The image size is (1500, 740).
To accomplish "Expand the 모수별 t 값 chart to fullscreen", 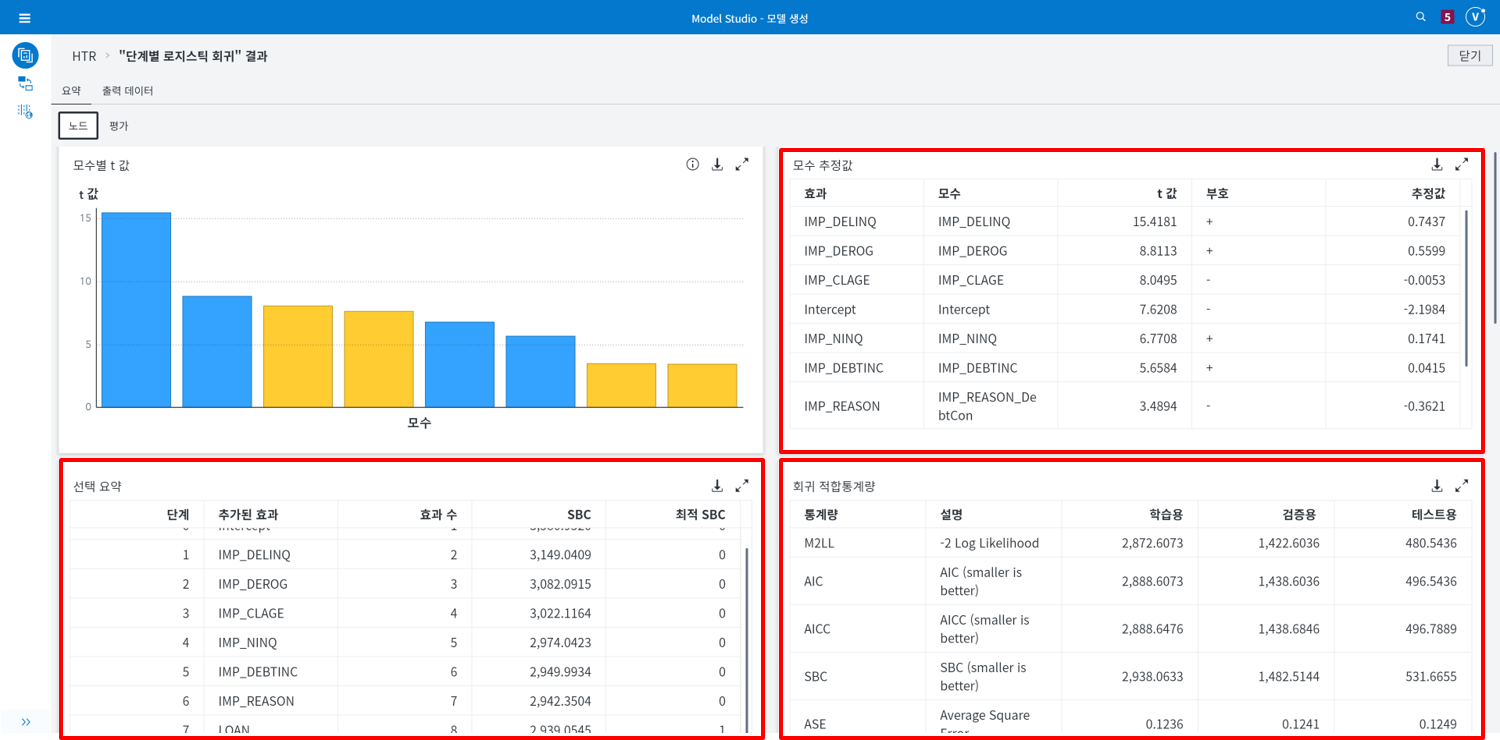I will 741,164.
